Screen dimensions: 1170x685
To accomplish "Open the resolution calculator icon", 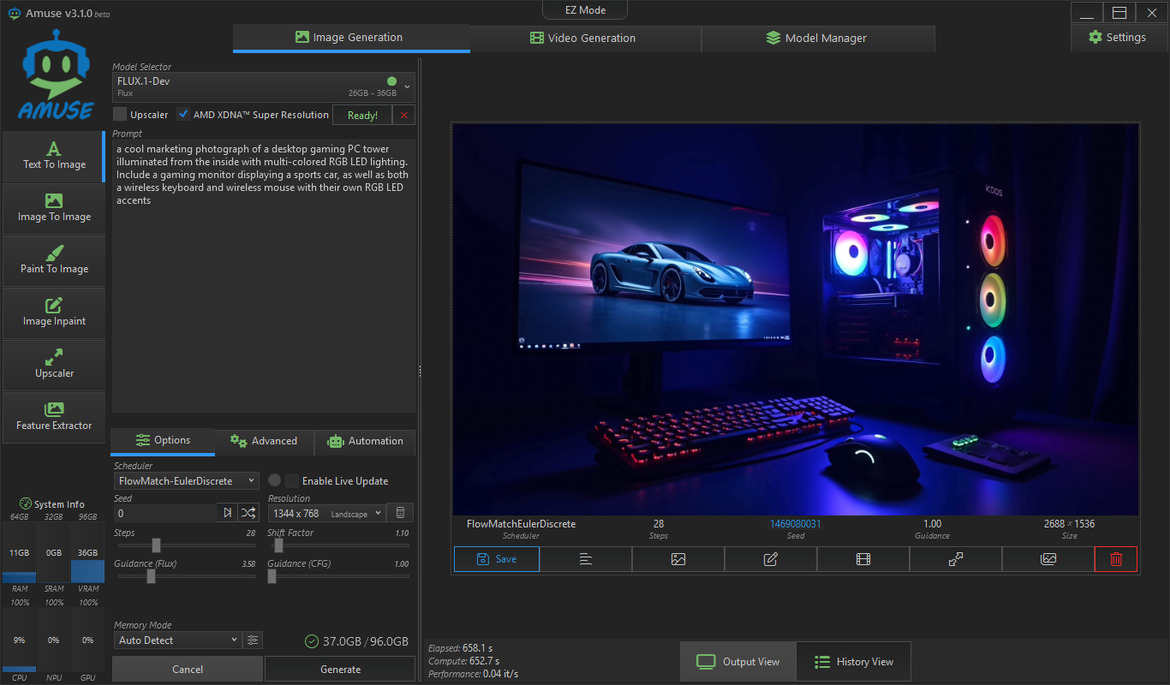I will coord(400,513).
